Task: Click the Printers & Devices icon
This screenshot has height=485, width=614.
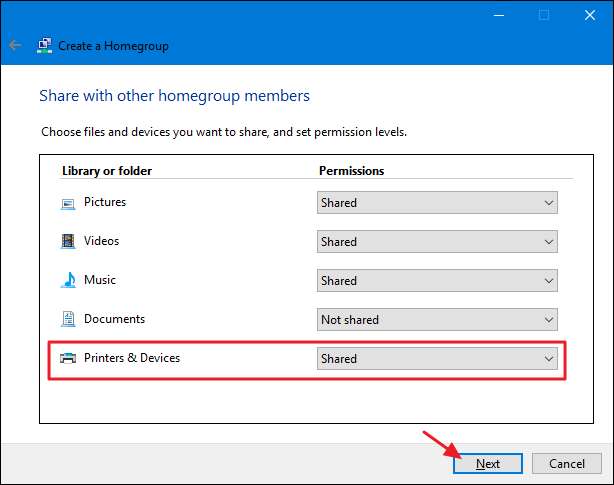Action: point(68,358)
